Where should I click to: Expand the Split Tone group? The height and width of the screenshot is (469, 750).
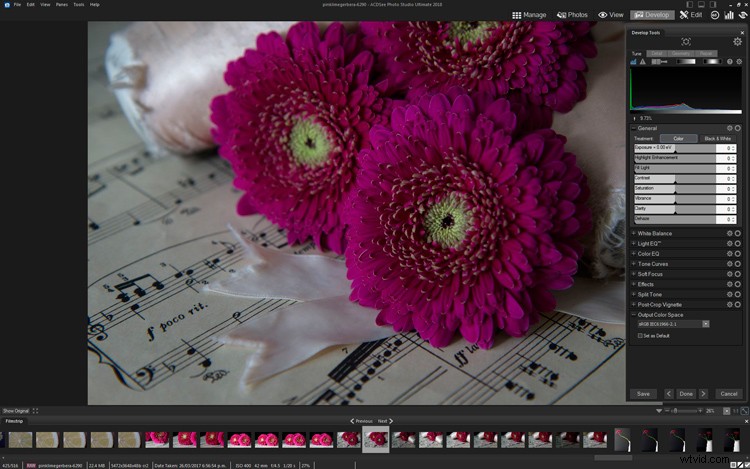(x=634, y=294)
